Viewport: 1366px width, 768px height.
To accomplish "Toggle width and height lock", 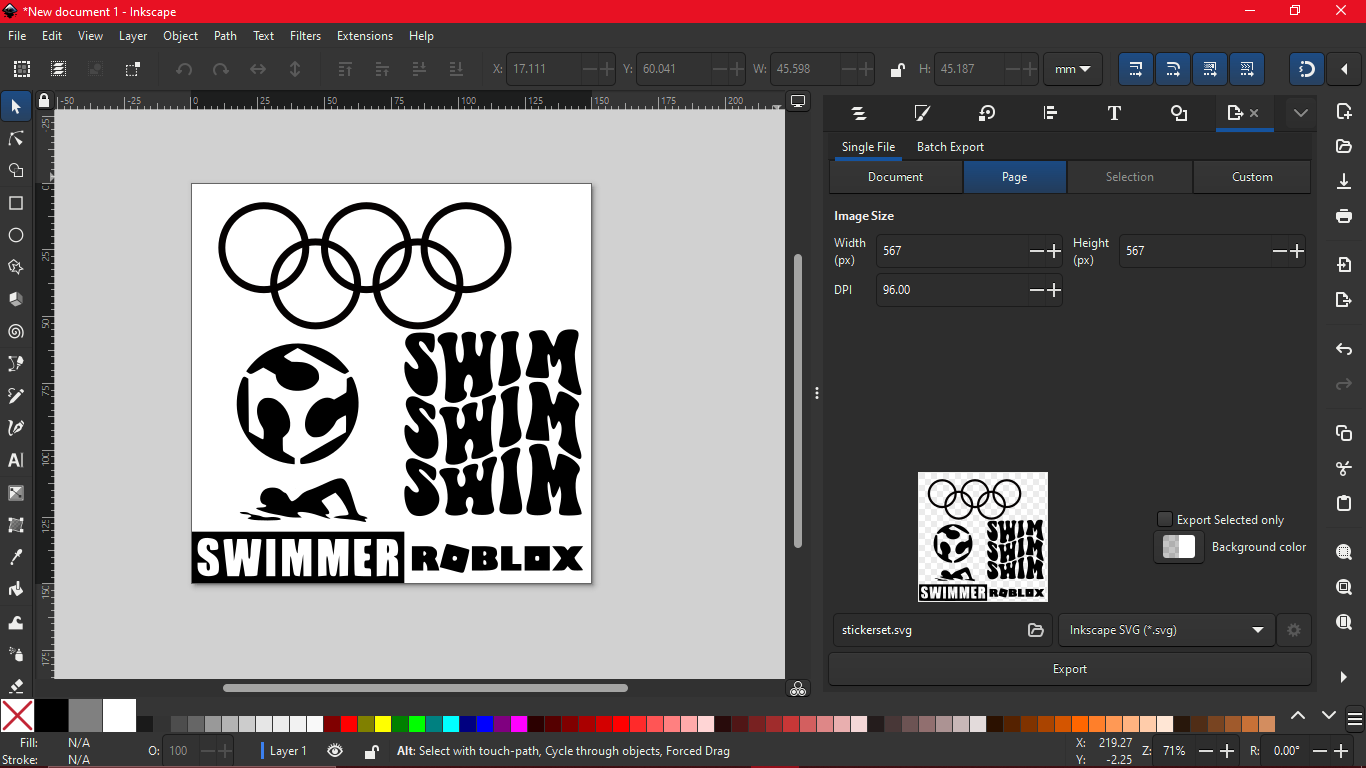I will point(897,69).
